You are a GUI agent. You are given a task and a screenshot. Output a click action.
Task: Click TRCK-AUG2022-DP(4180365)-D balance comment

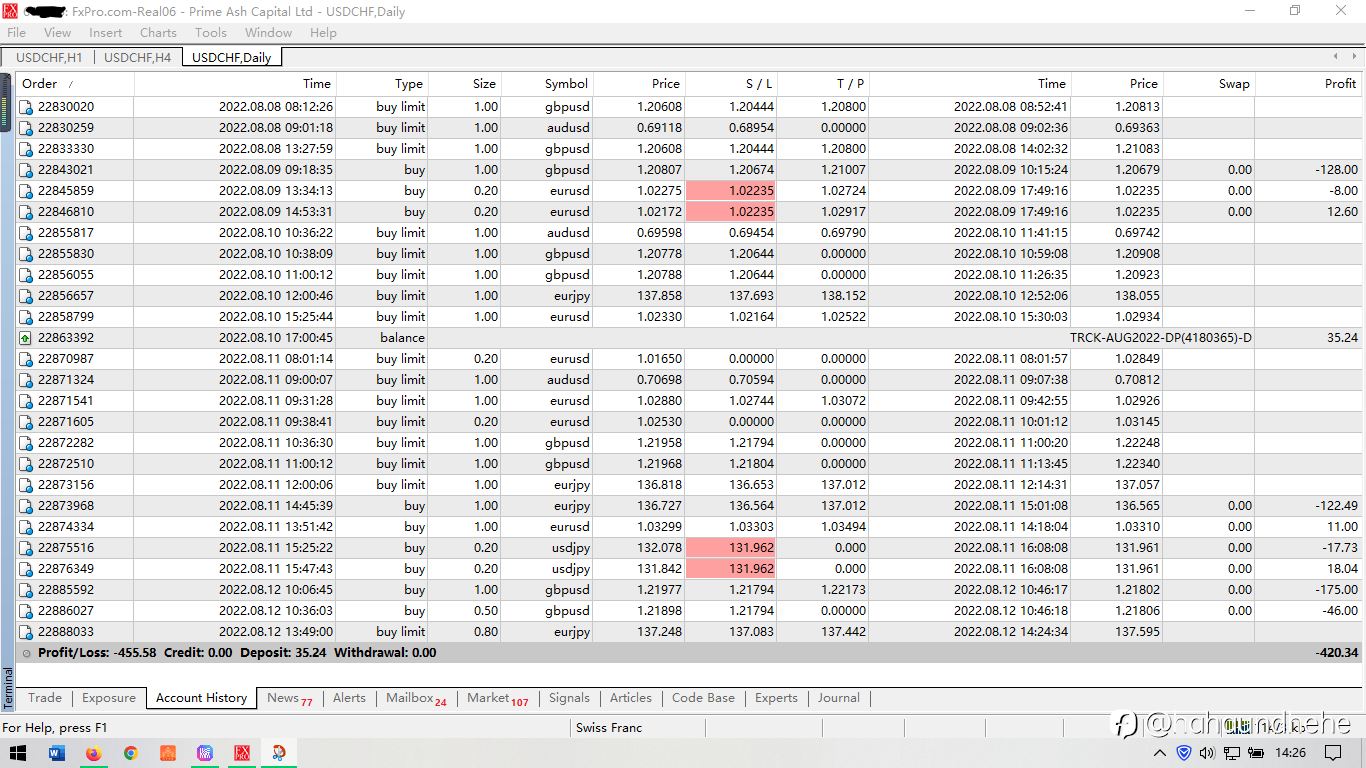pyautogui.click(x=1160, y=338)
